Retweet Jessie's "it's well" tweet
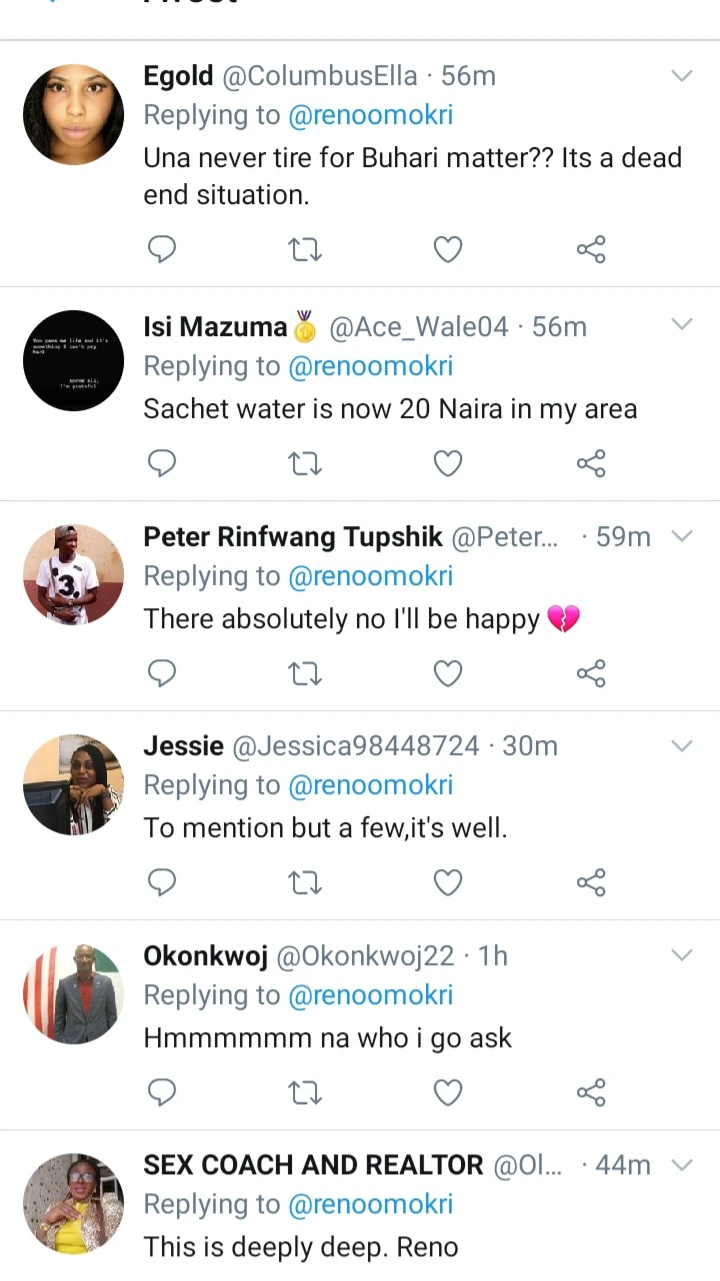 pyautogui.click(x=305, y=882)
